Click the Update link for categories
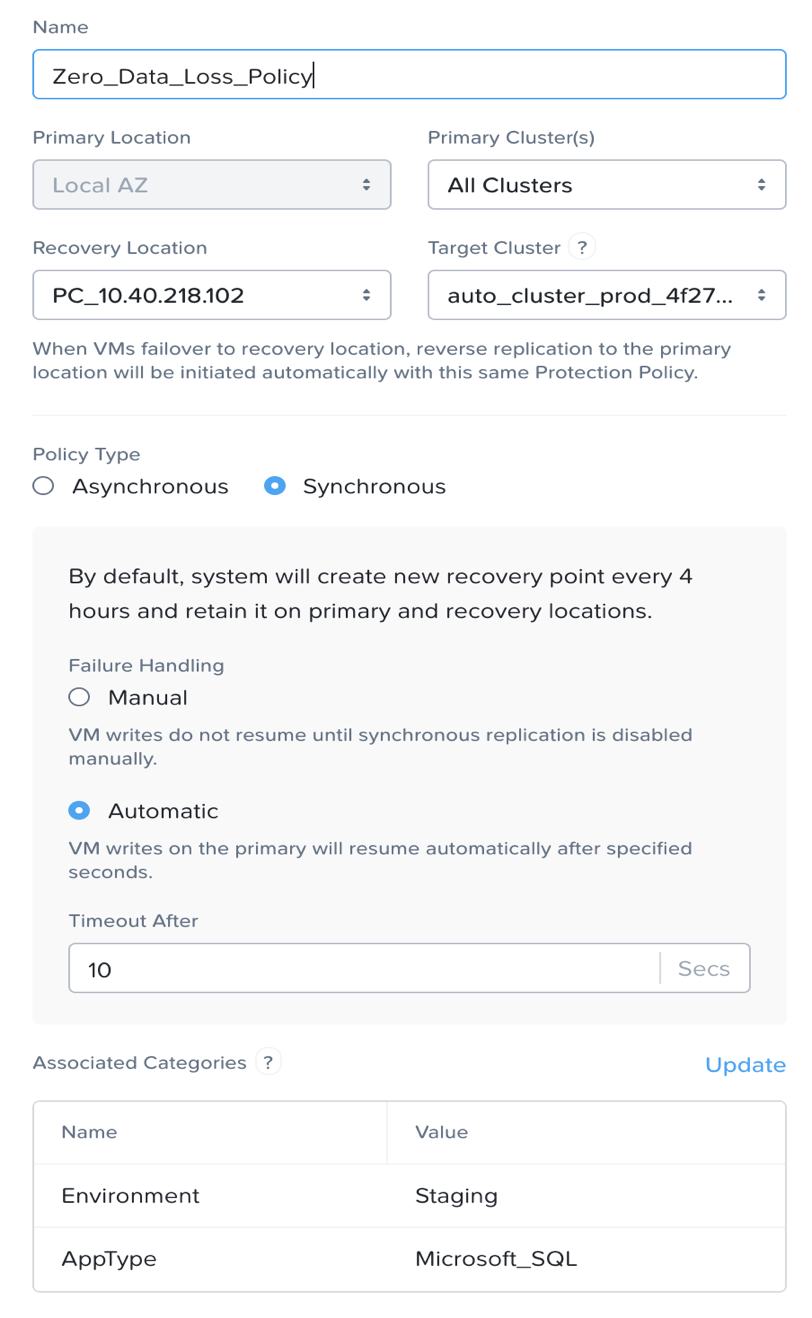The height and width of the screenshot is (1318, 812). (745, 1065)
